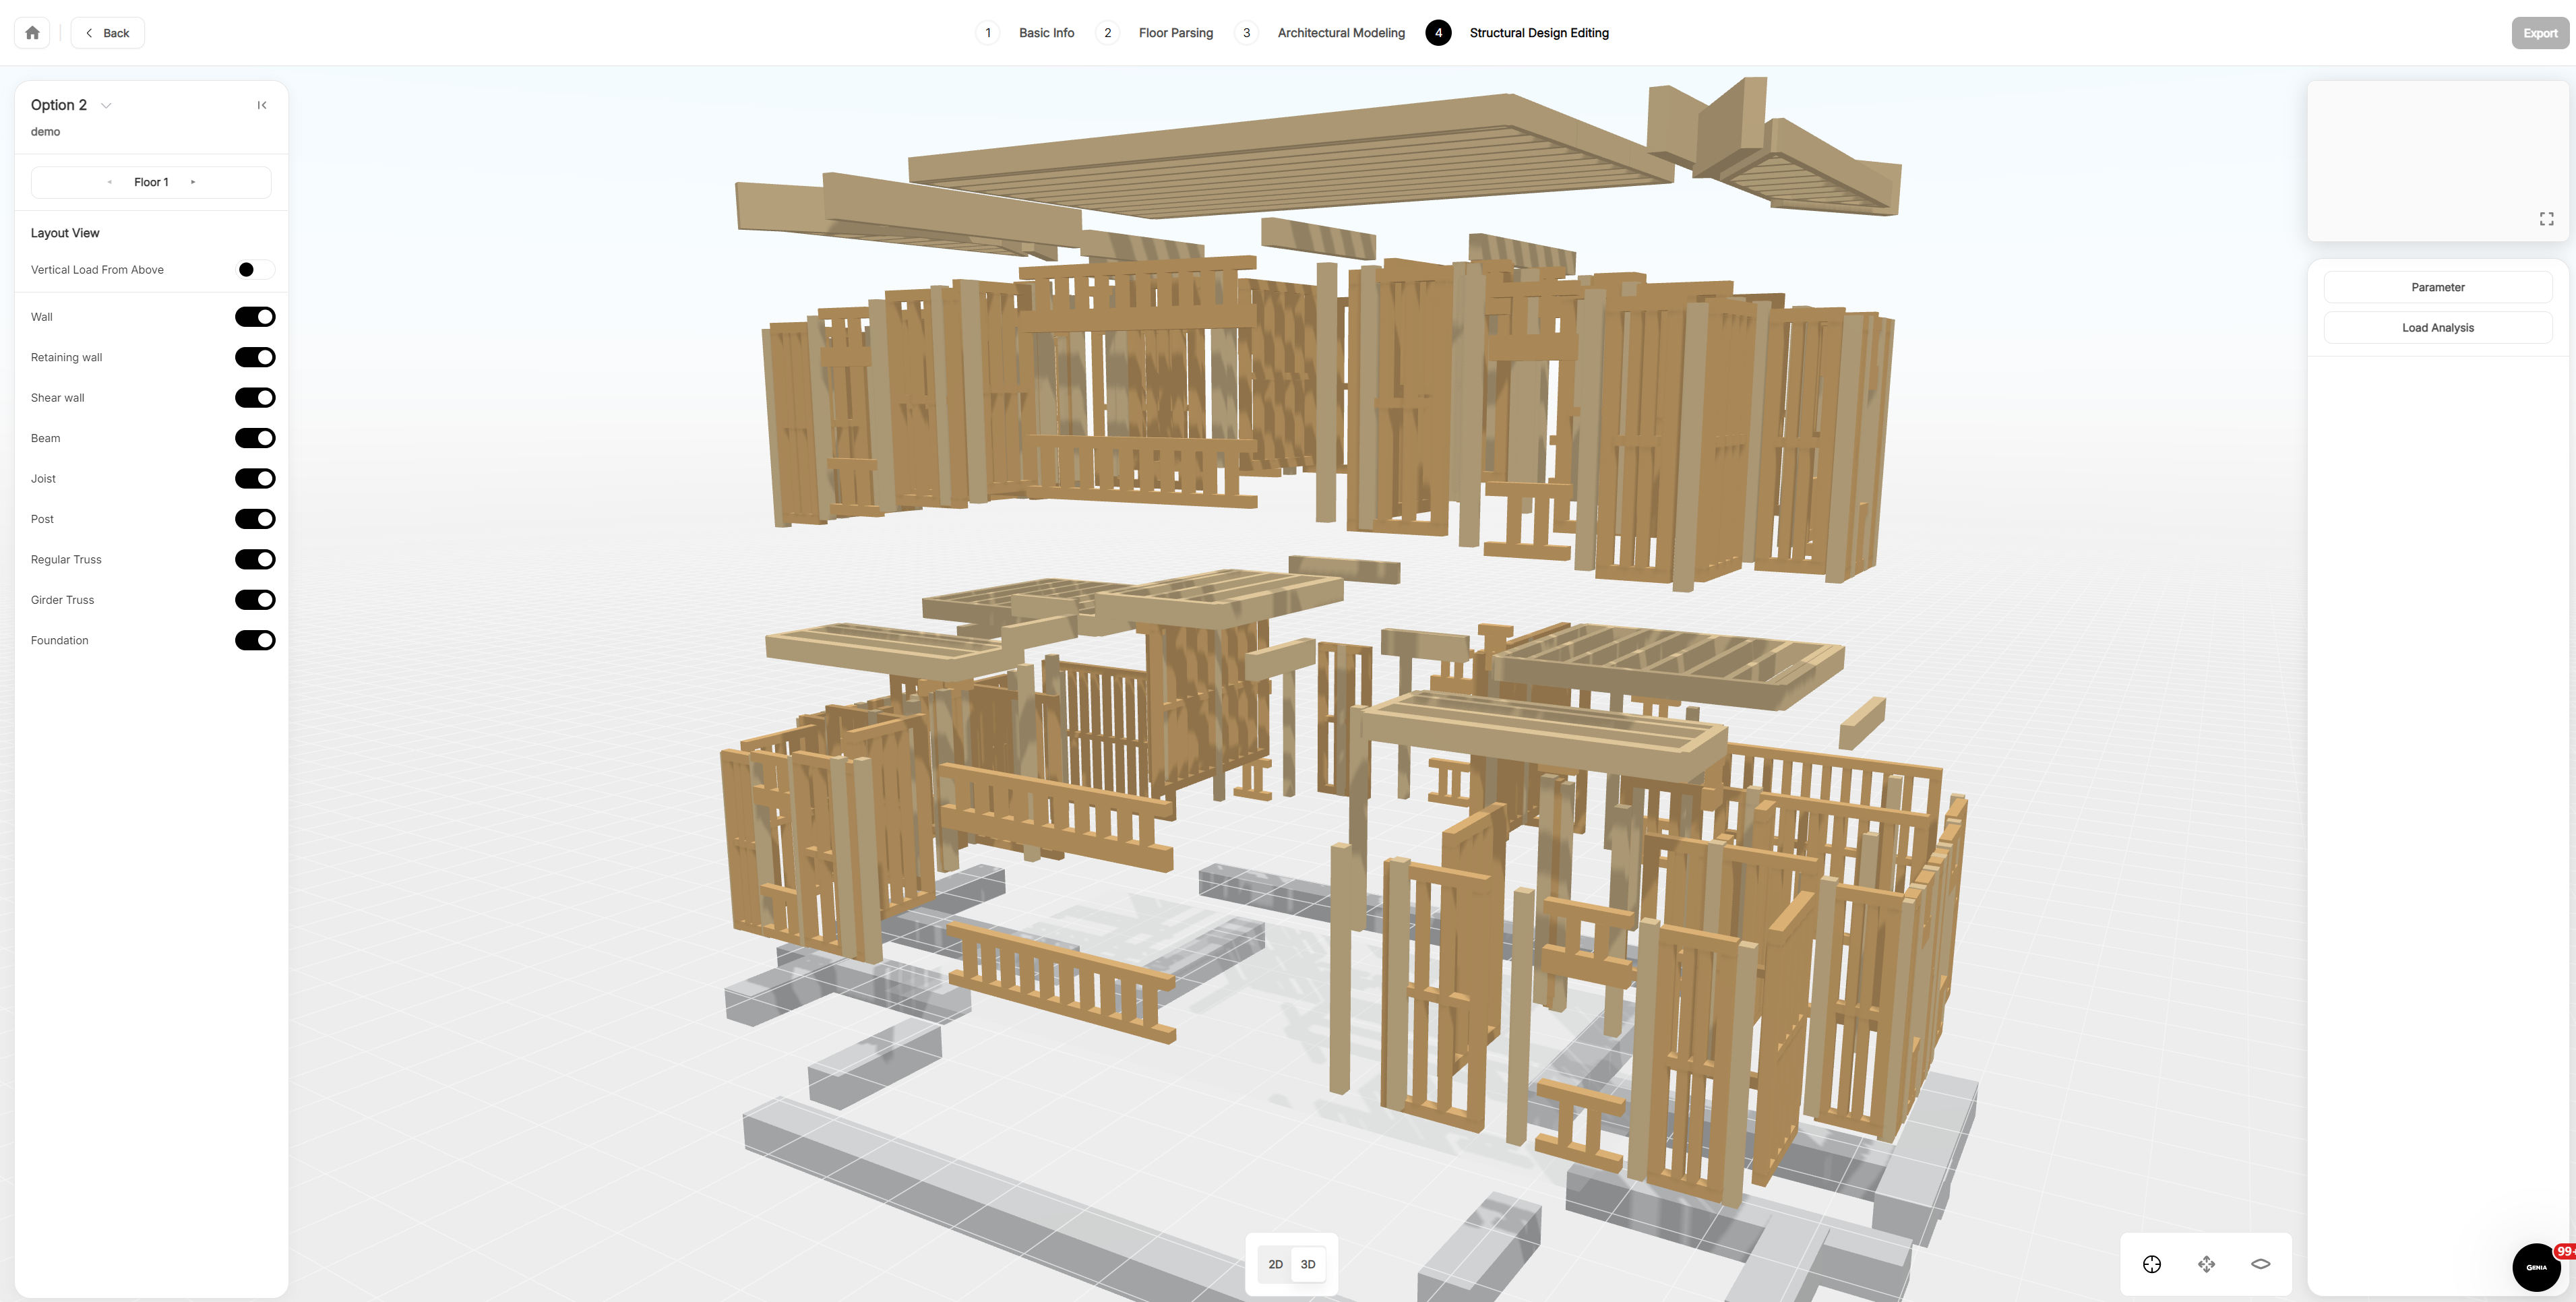Open the Genia assistant chat bubble

pos(2536,1267)
